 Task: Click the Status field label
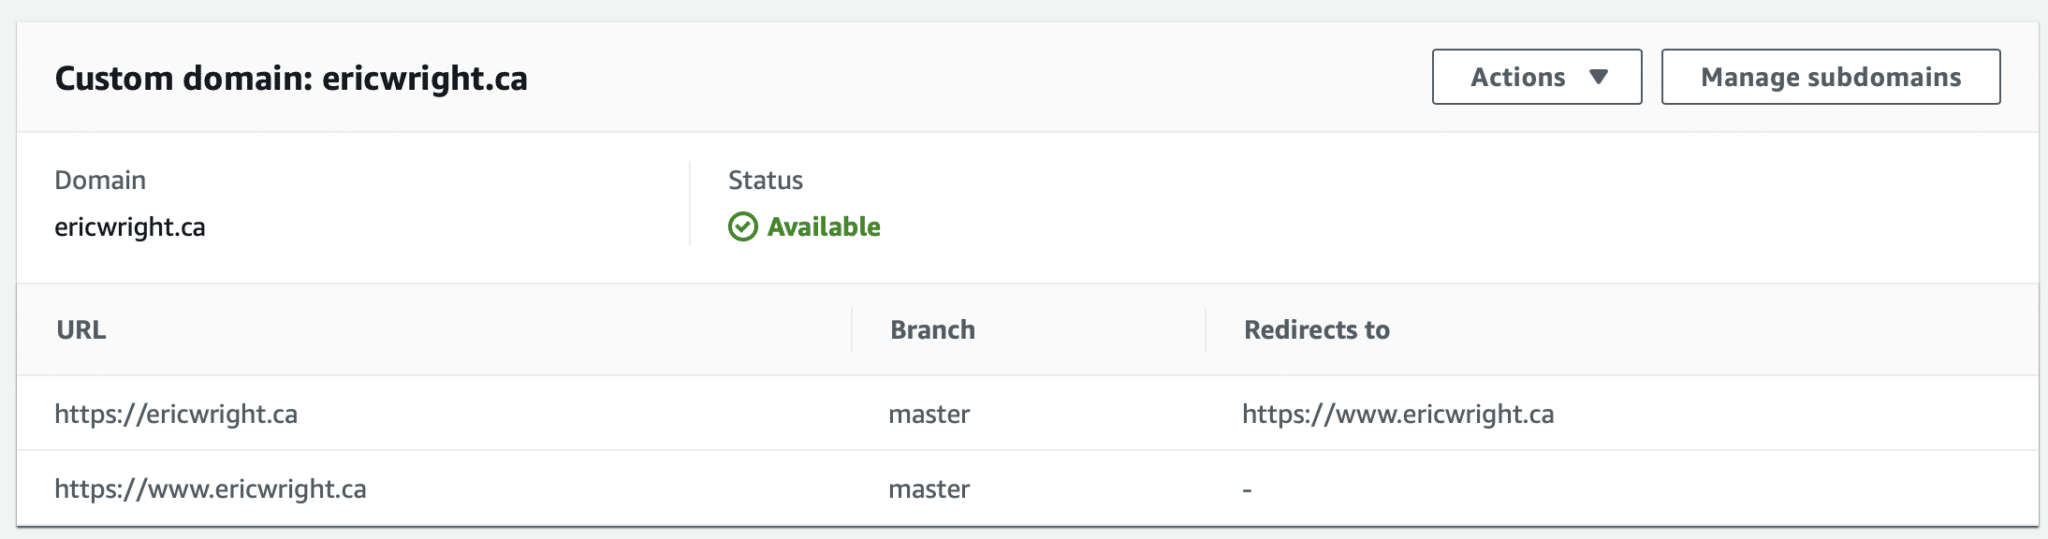(x=765, y=180)
